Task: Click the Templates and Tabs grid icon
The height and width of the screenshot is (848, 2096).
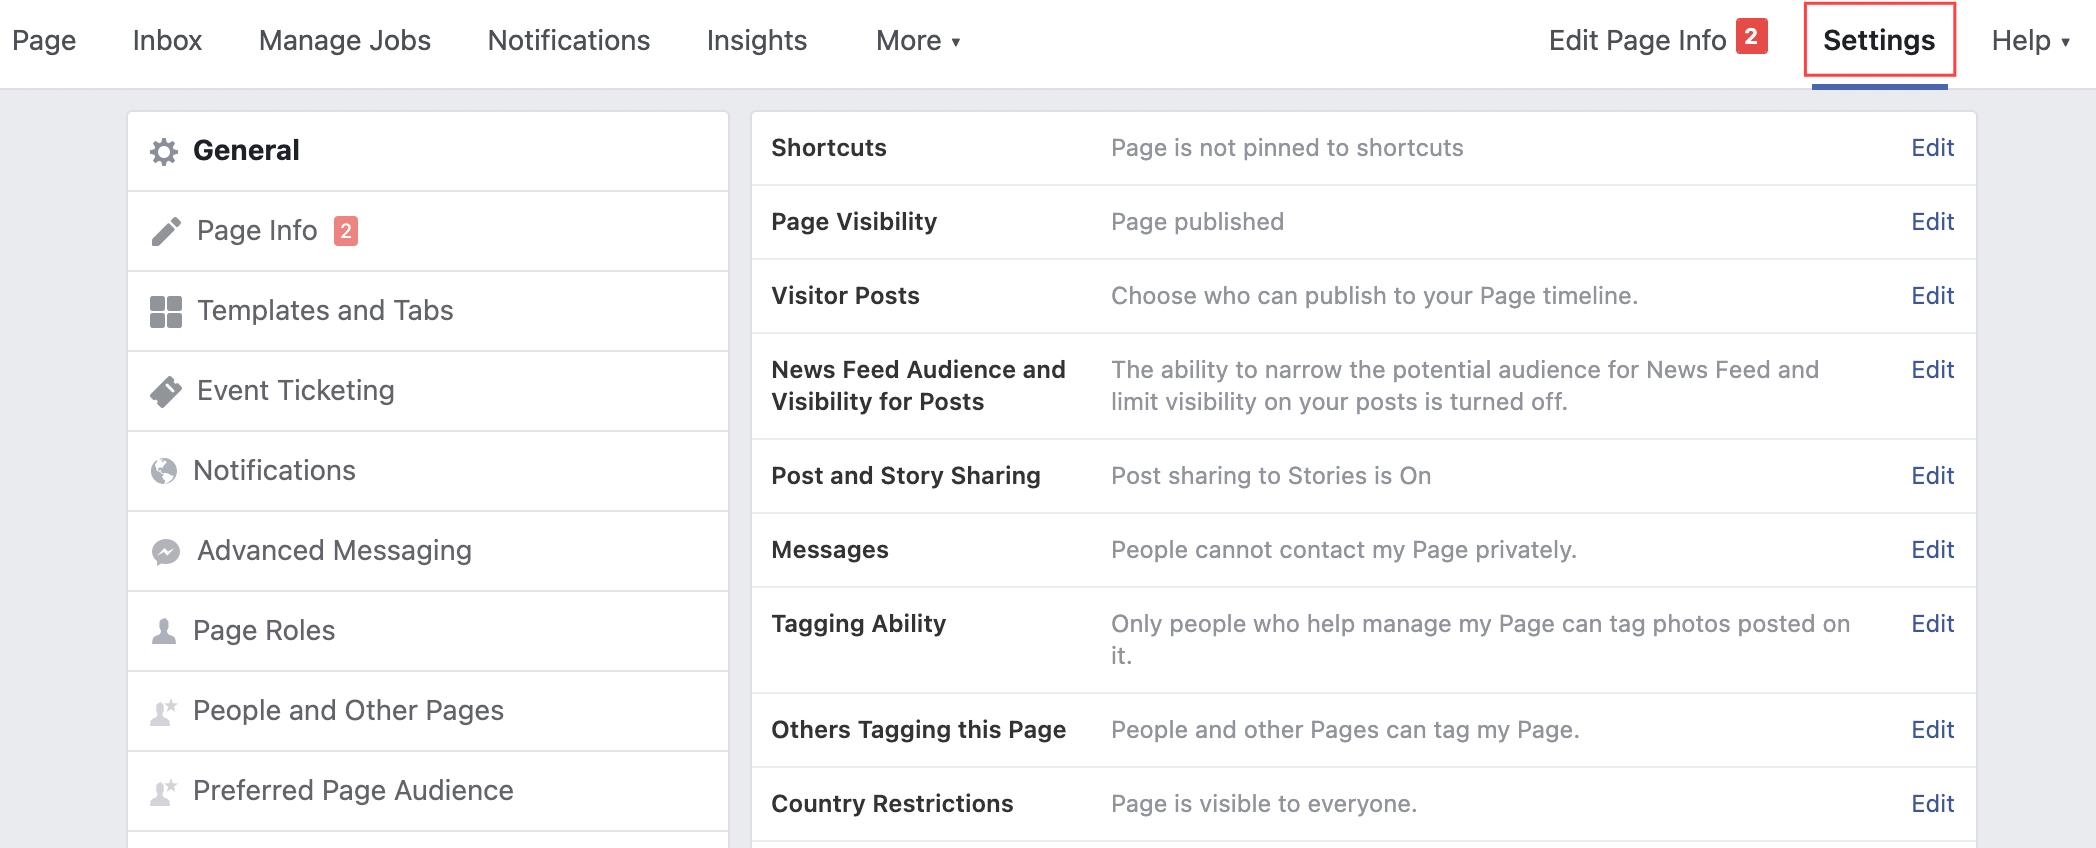Action: (x=166, y=311)
